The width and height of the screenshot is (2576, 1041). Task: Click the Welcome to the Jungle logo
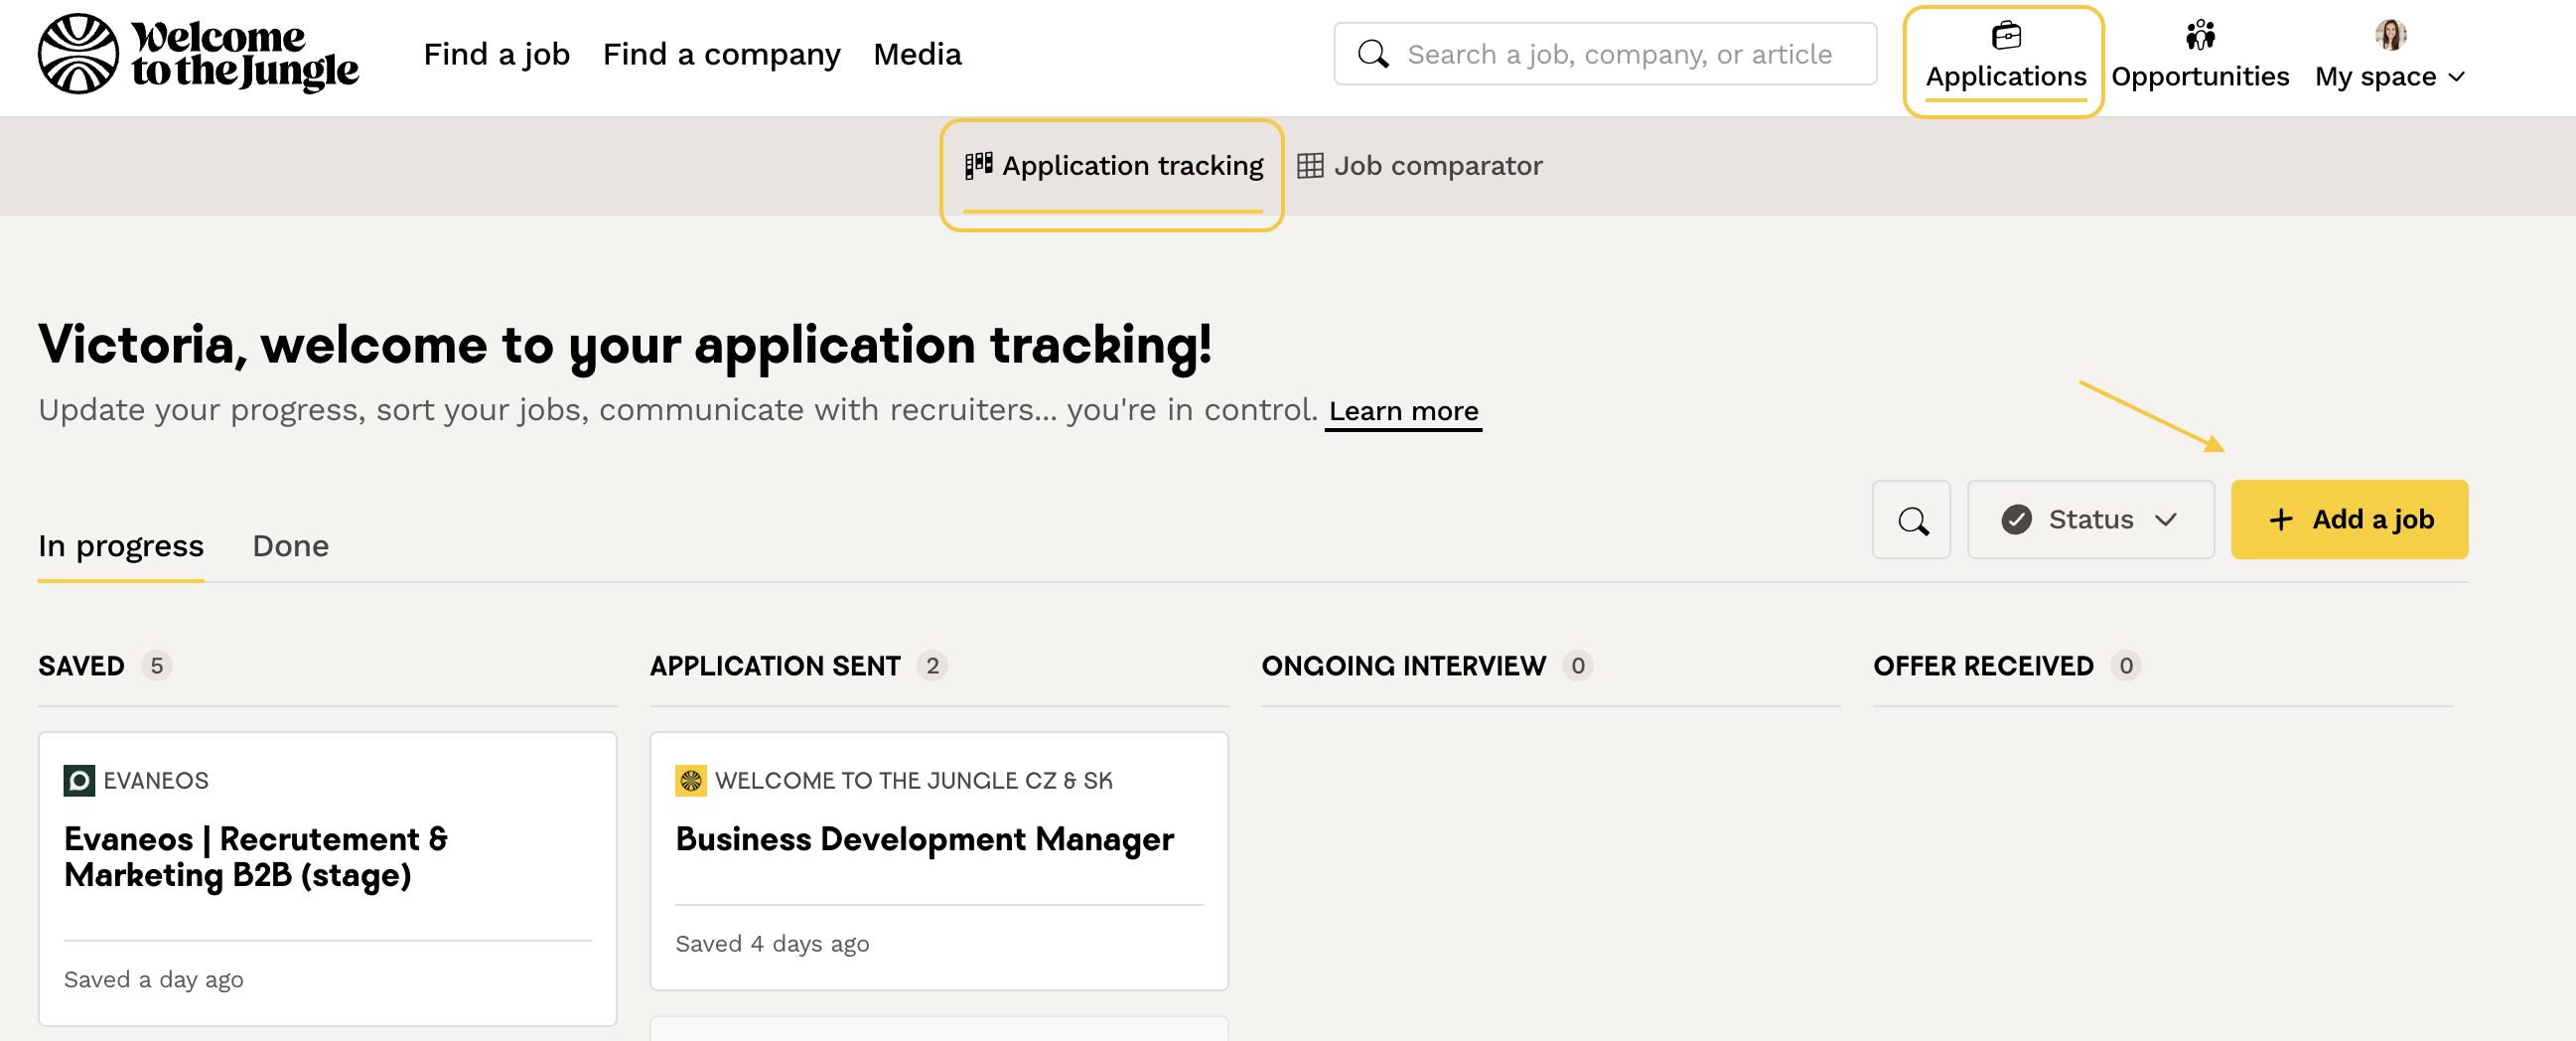198,54
